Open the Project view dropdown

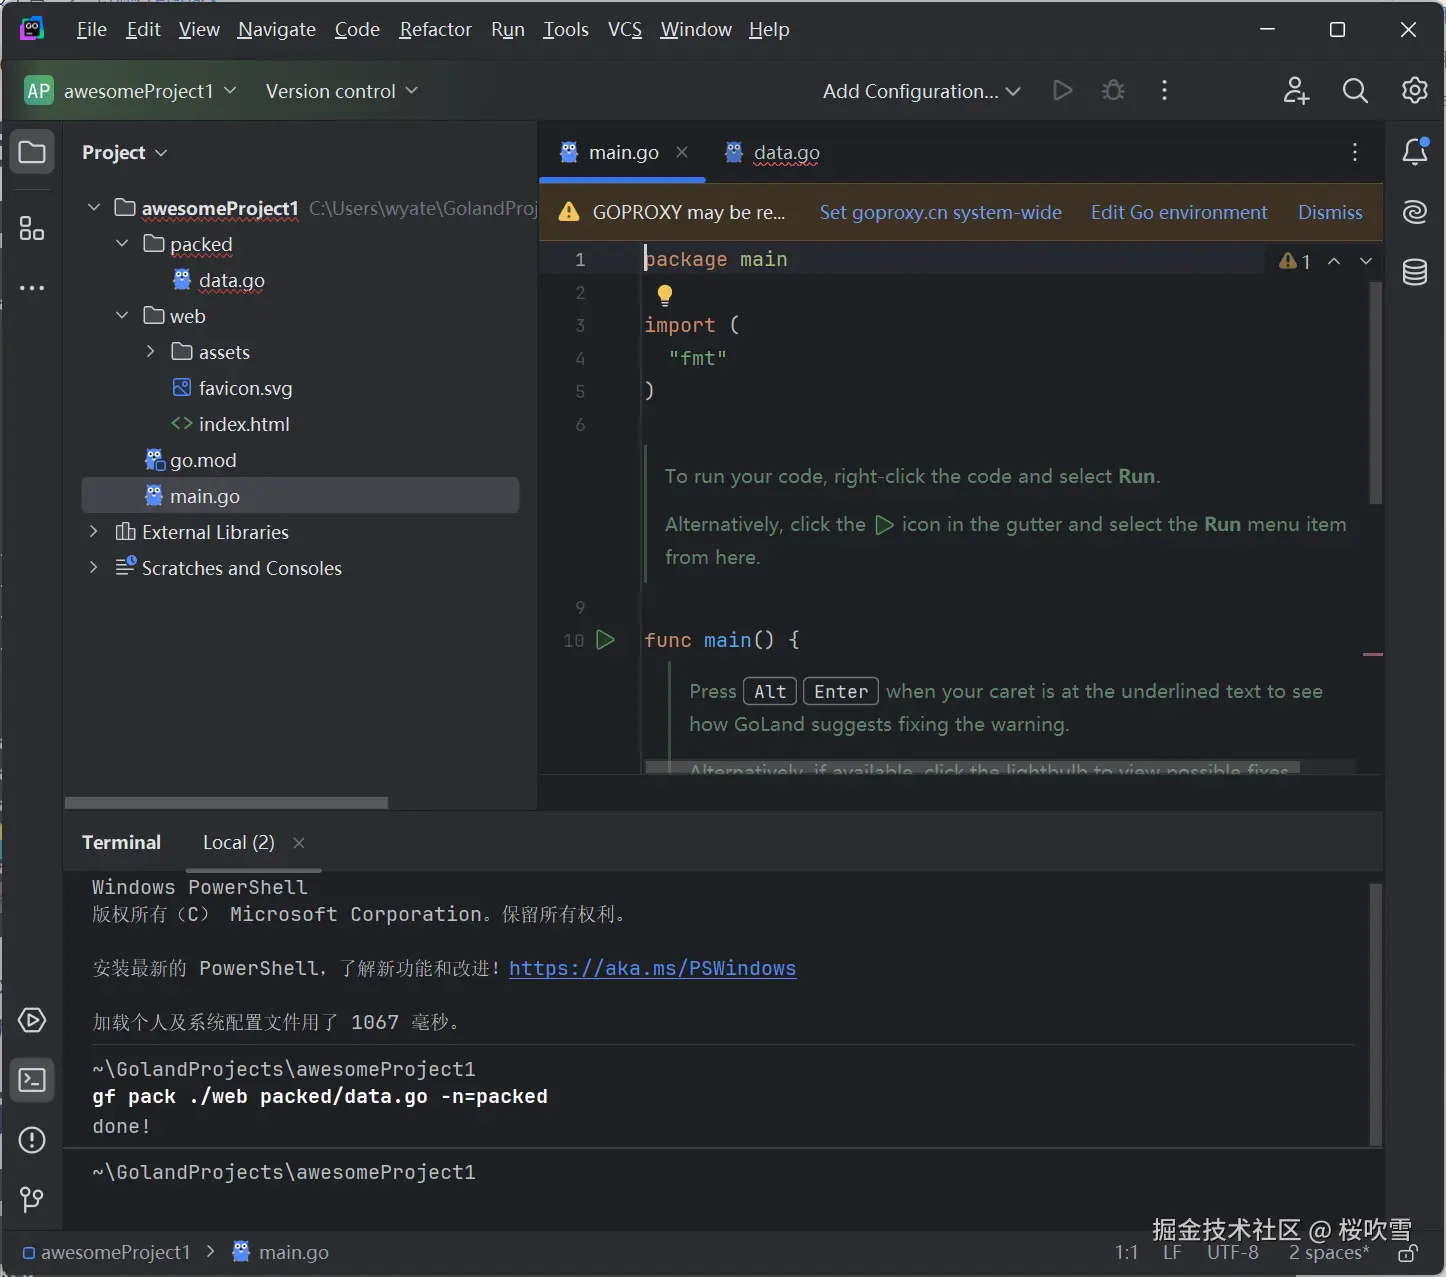click(125, 152)
